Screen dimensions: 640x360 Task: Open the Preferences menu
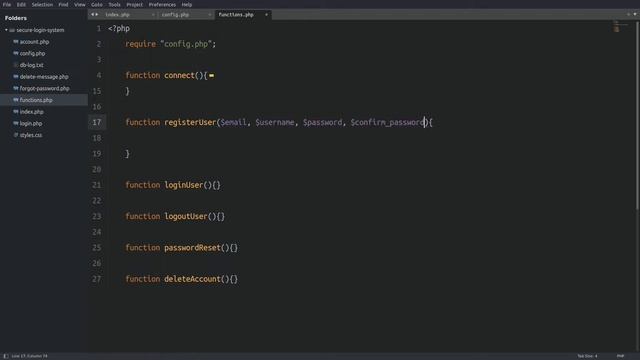[x=162, y=4]
